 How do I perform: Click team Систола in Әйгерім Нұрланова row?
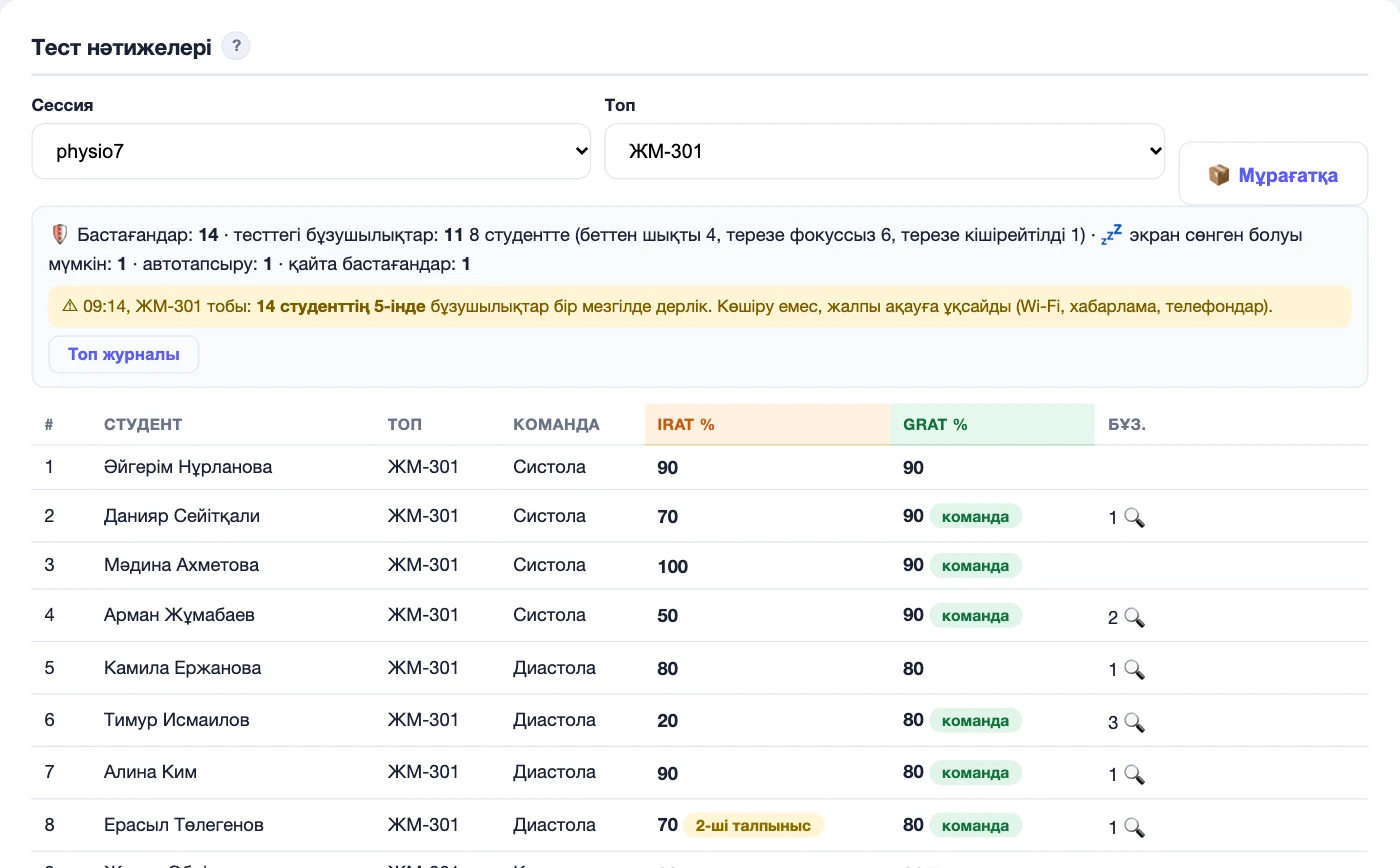point(549,467)
